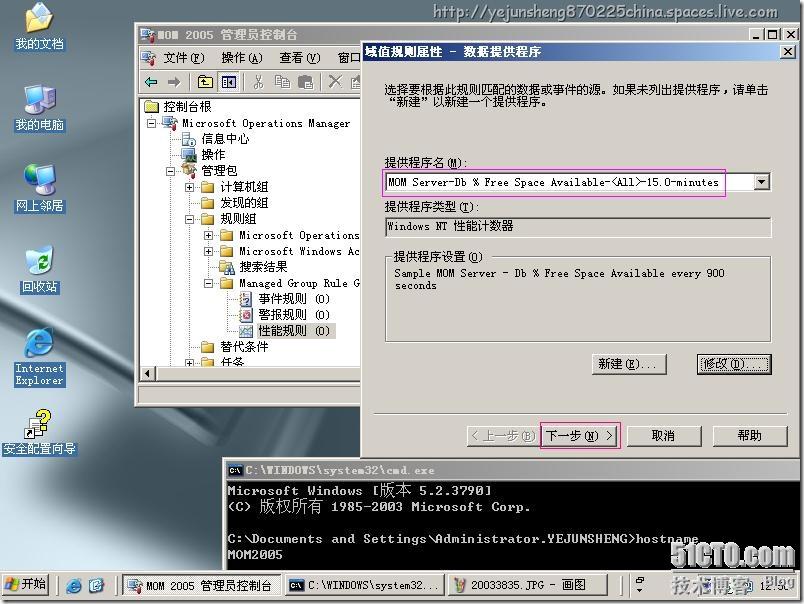Click provider type field Windows NT
Image resolution: width=804 pixels, height=604 pixels.
click(578, 226)
